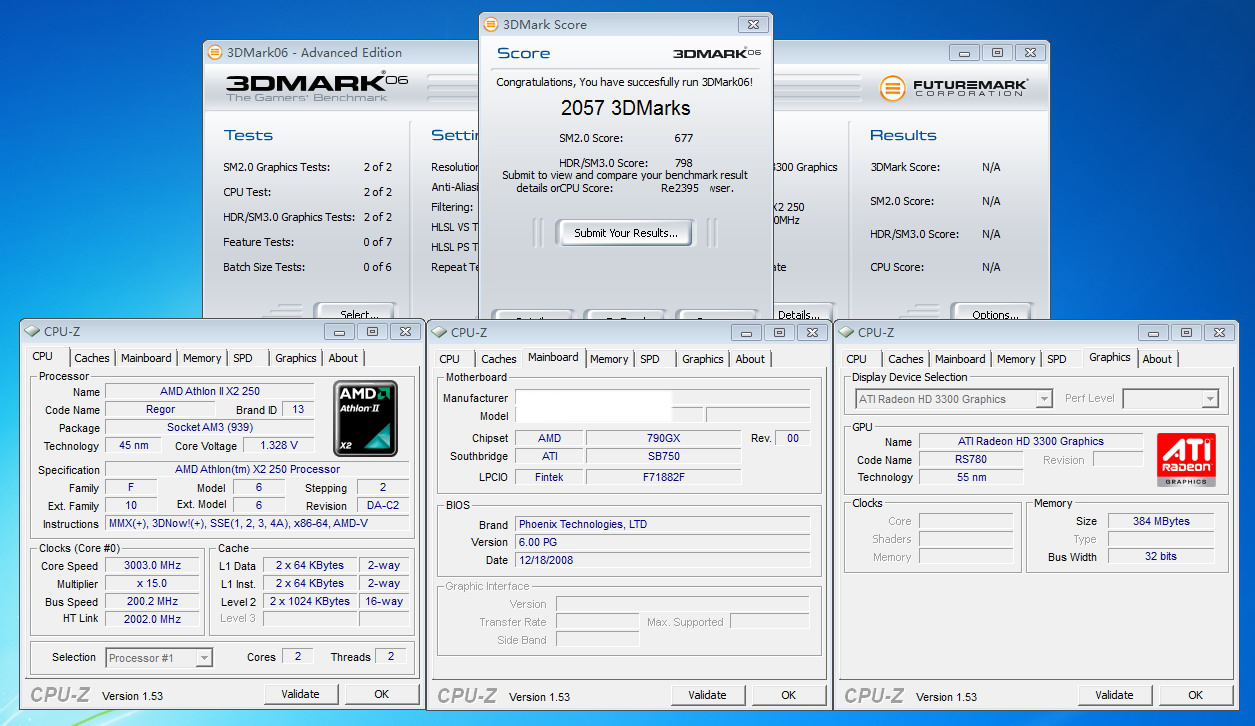This screenshot has height=726, width=1255.
Task: Click the 2057 3DMarks score text
Action: tap(625, 108)
